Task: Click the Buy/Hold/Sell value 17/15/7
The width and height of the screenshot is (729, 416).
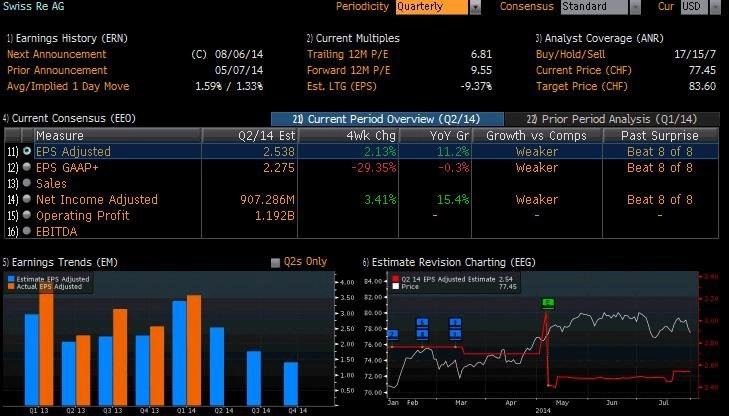Action: pyautogui.click(x=695, y=54)
